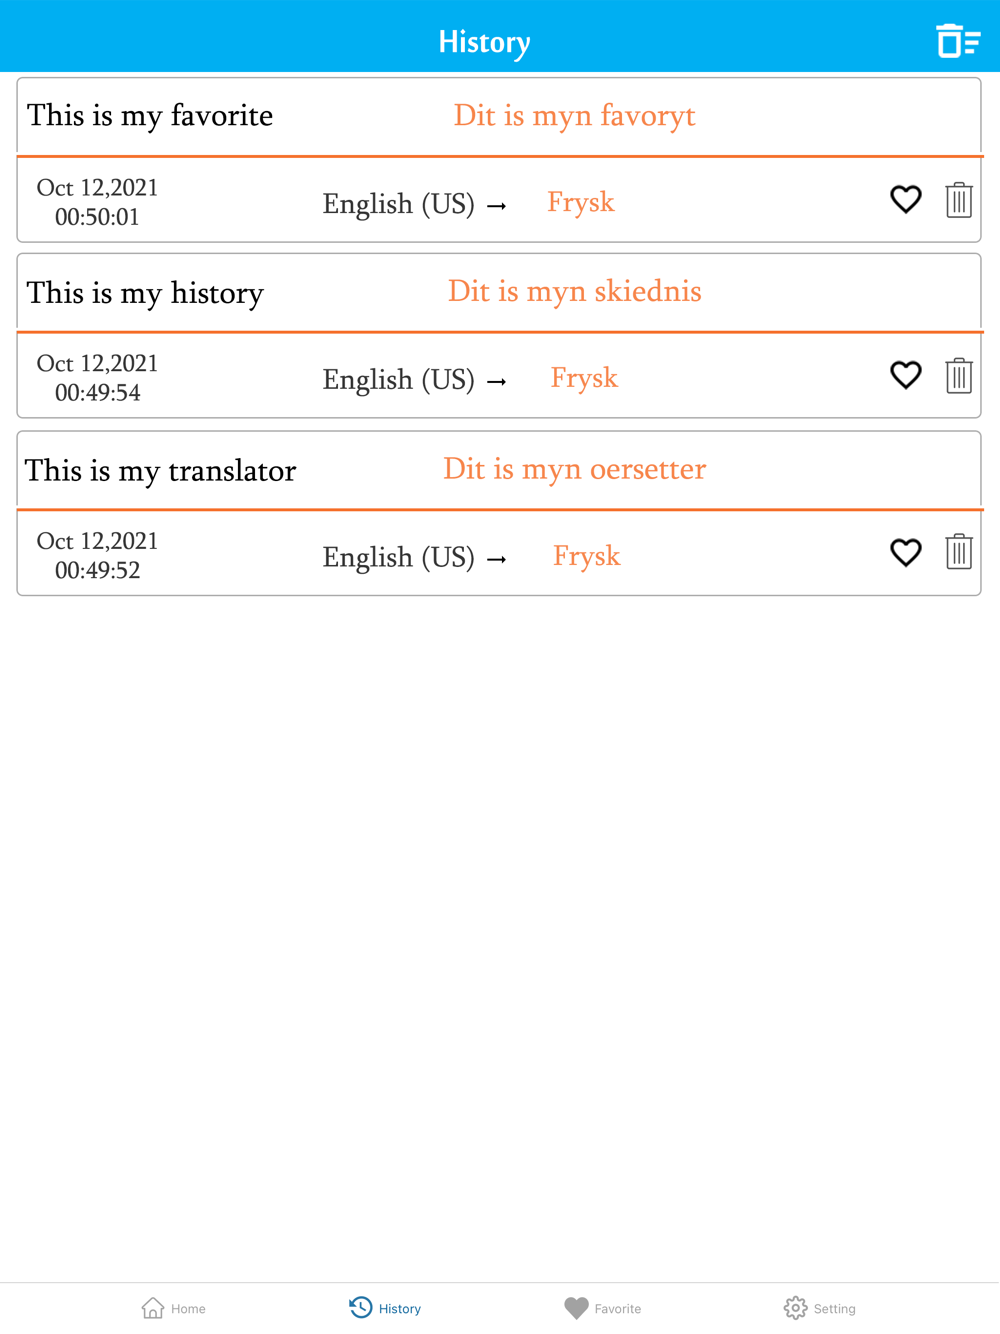Tap the 'Dit is myn oersetter' translation
This screenshot has height=1334, width=1000.
pyautogui.click(x=574, y=469)
